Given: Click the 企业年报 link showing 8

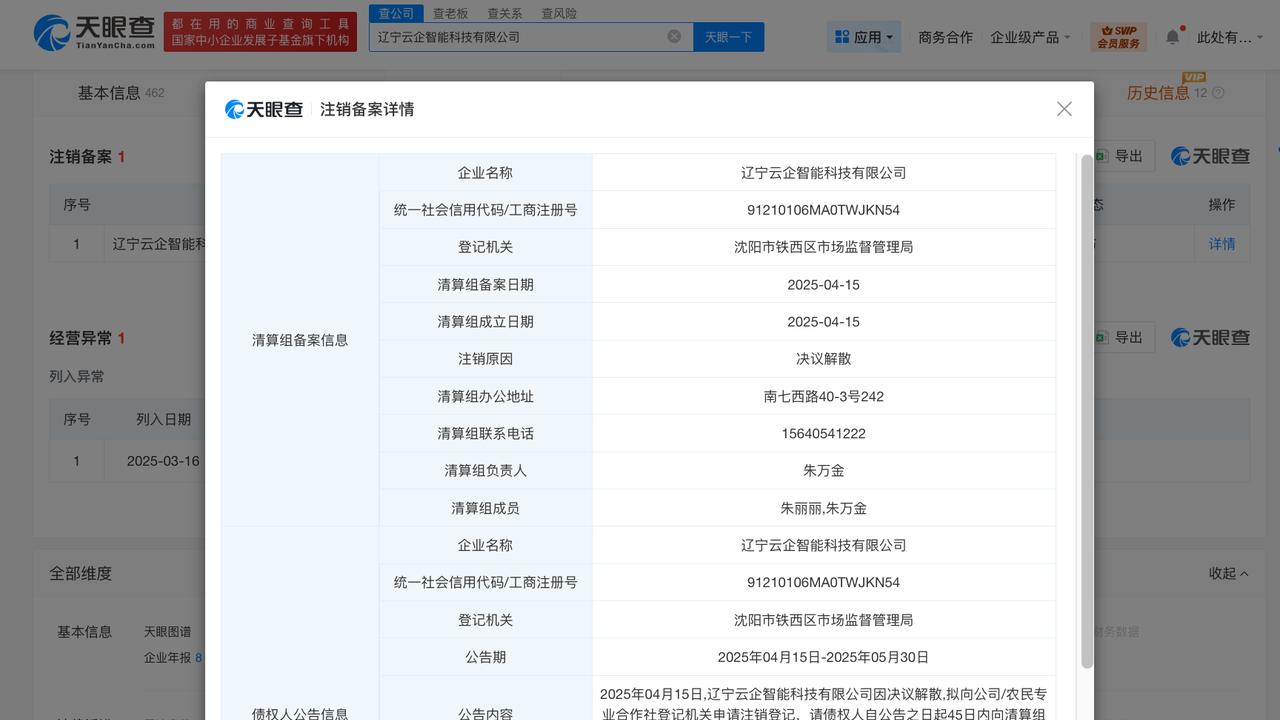Looking at the screenshot, I should (x=170, y=657).
